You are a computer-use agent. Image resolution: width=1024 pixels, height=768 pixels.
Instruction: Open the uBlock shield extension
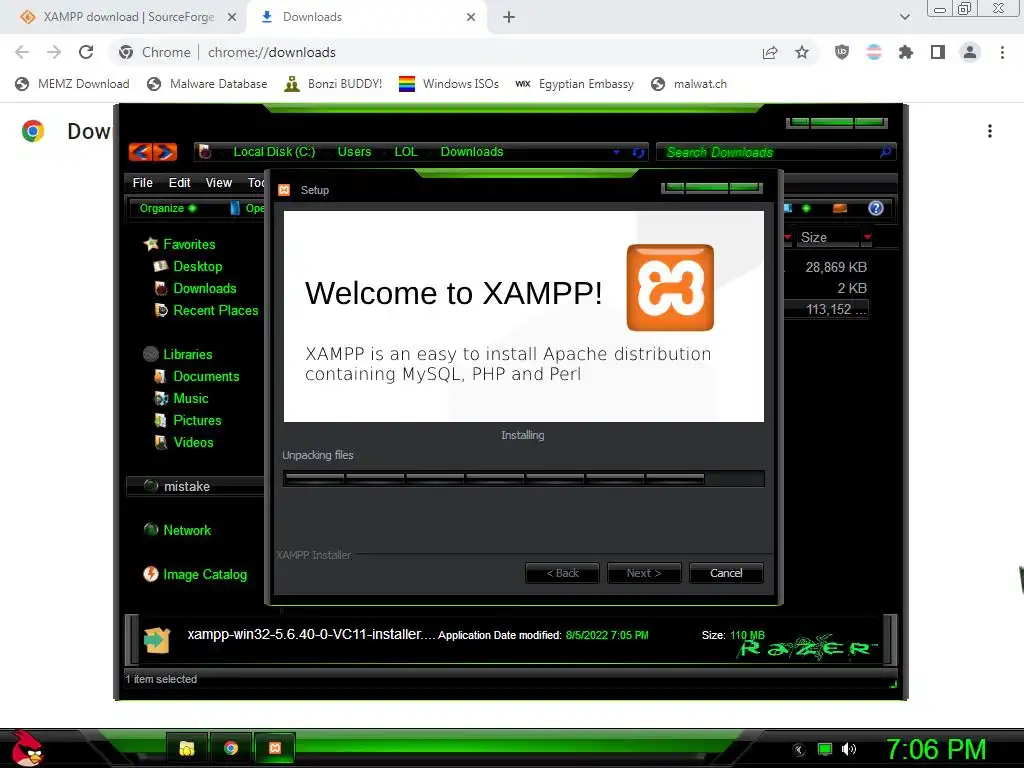(842, 52)
